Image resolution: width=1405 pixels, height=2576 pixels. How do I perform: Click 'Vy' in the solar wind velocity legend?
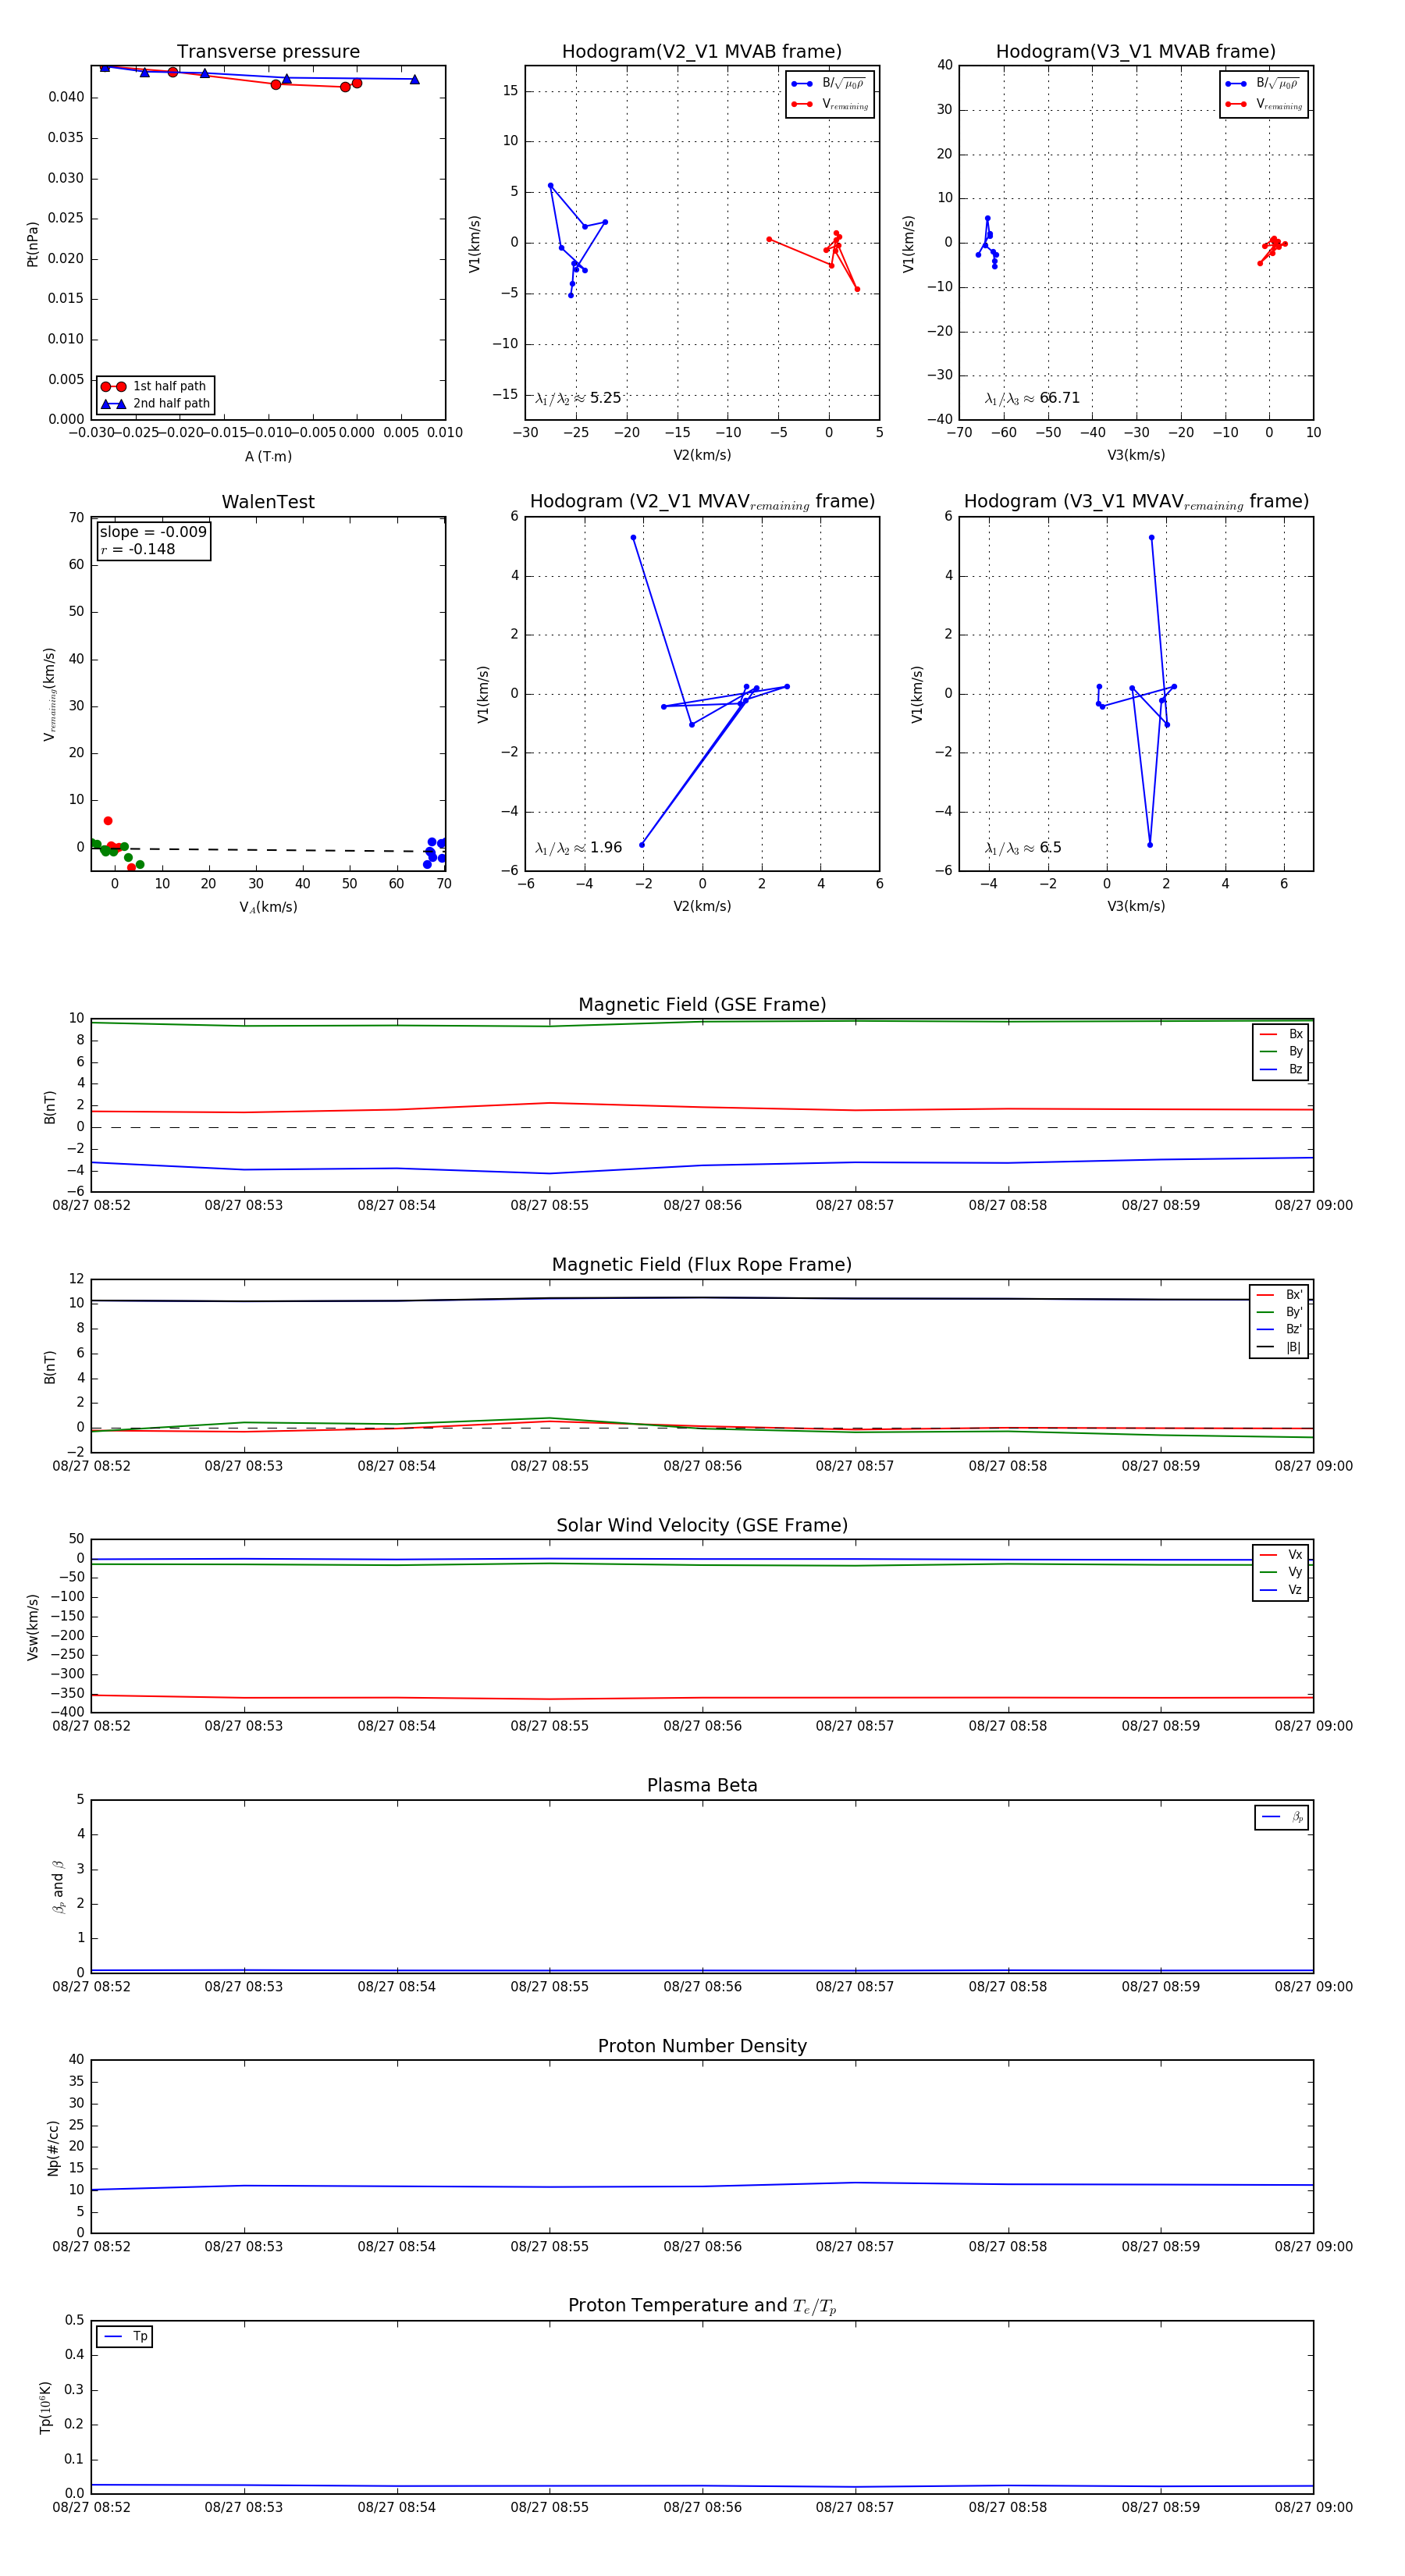tap(1295, 1572)
